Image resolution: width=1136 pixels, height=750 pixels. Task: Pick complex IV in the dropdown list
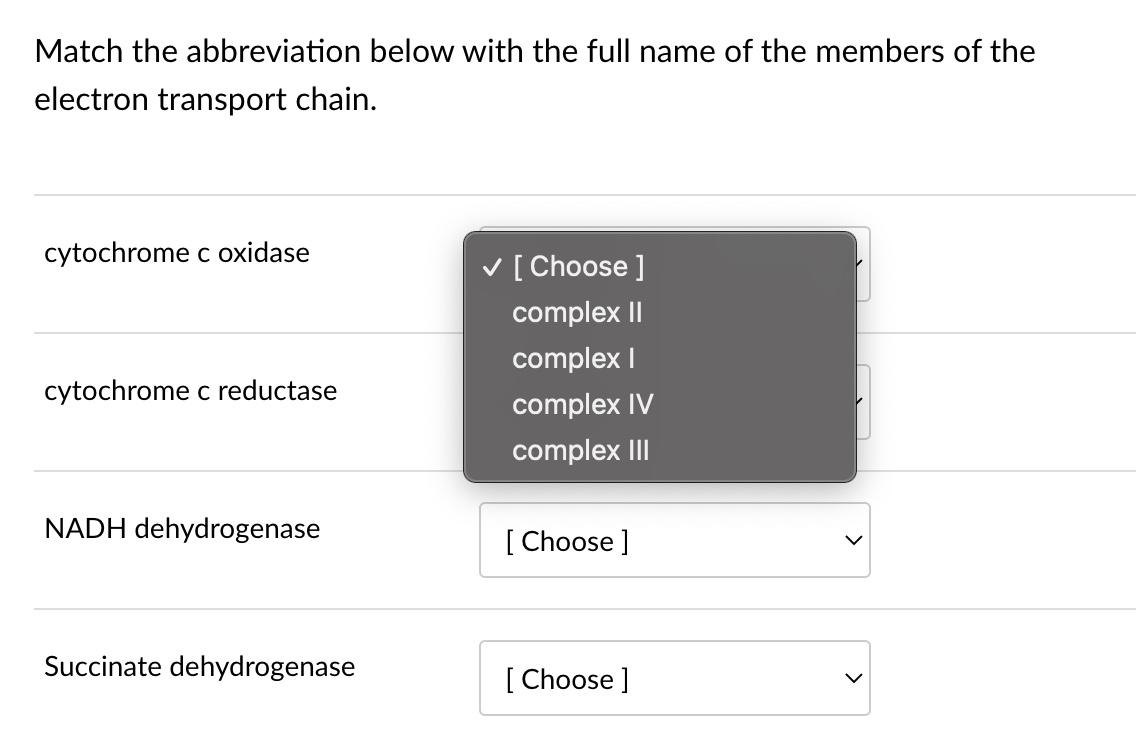point(582,404)
